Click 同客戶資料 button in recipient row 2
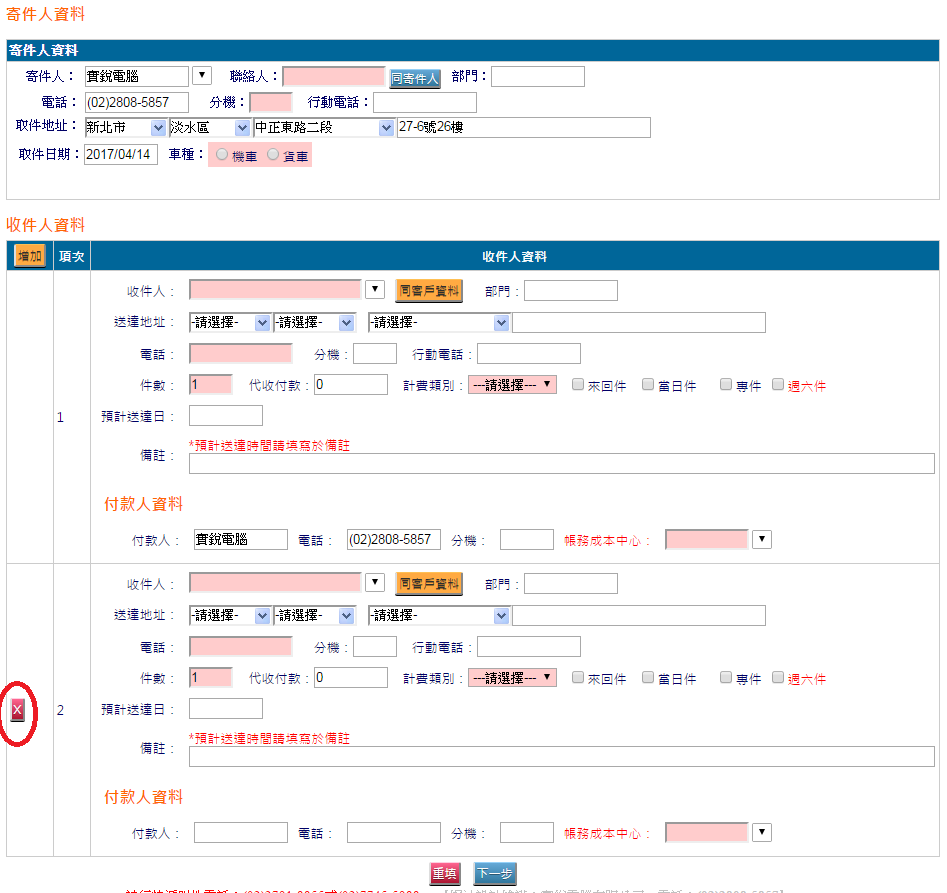The width and height of the screenshot is (947, 893). [x=429, y=584]
